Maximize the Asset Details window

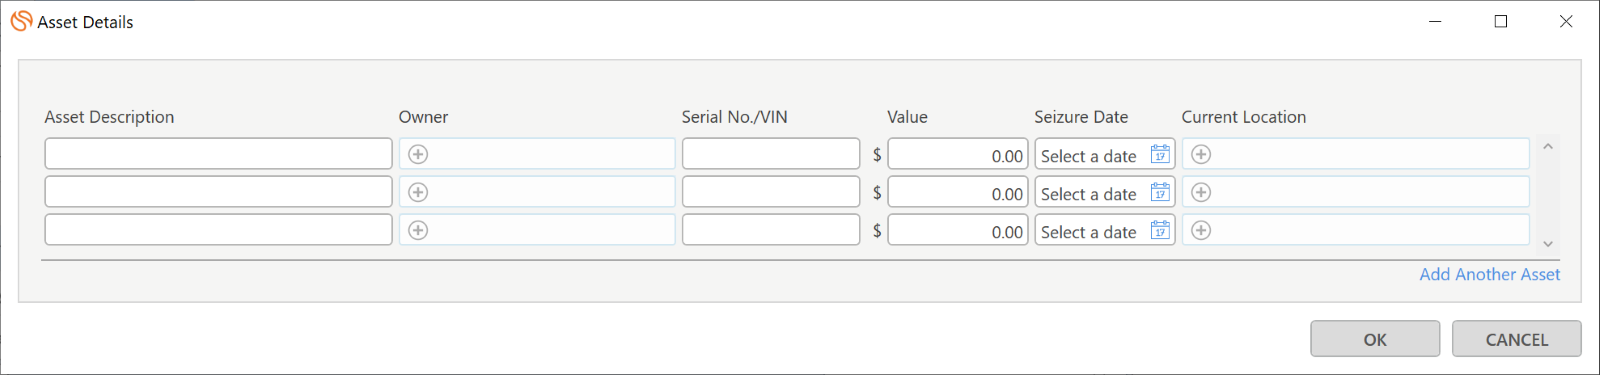[x=1500, y=21]
